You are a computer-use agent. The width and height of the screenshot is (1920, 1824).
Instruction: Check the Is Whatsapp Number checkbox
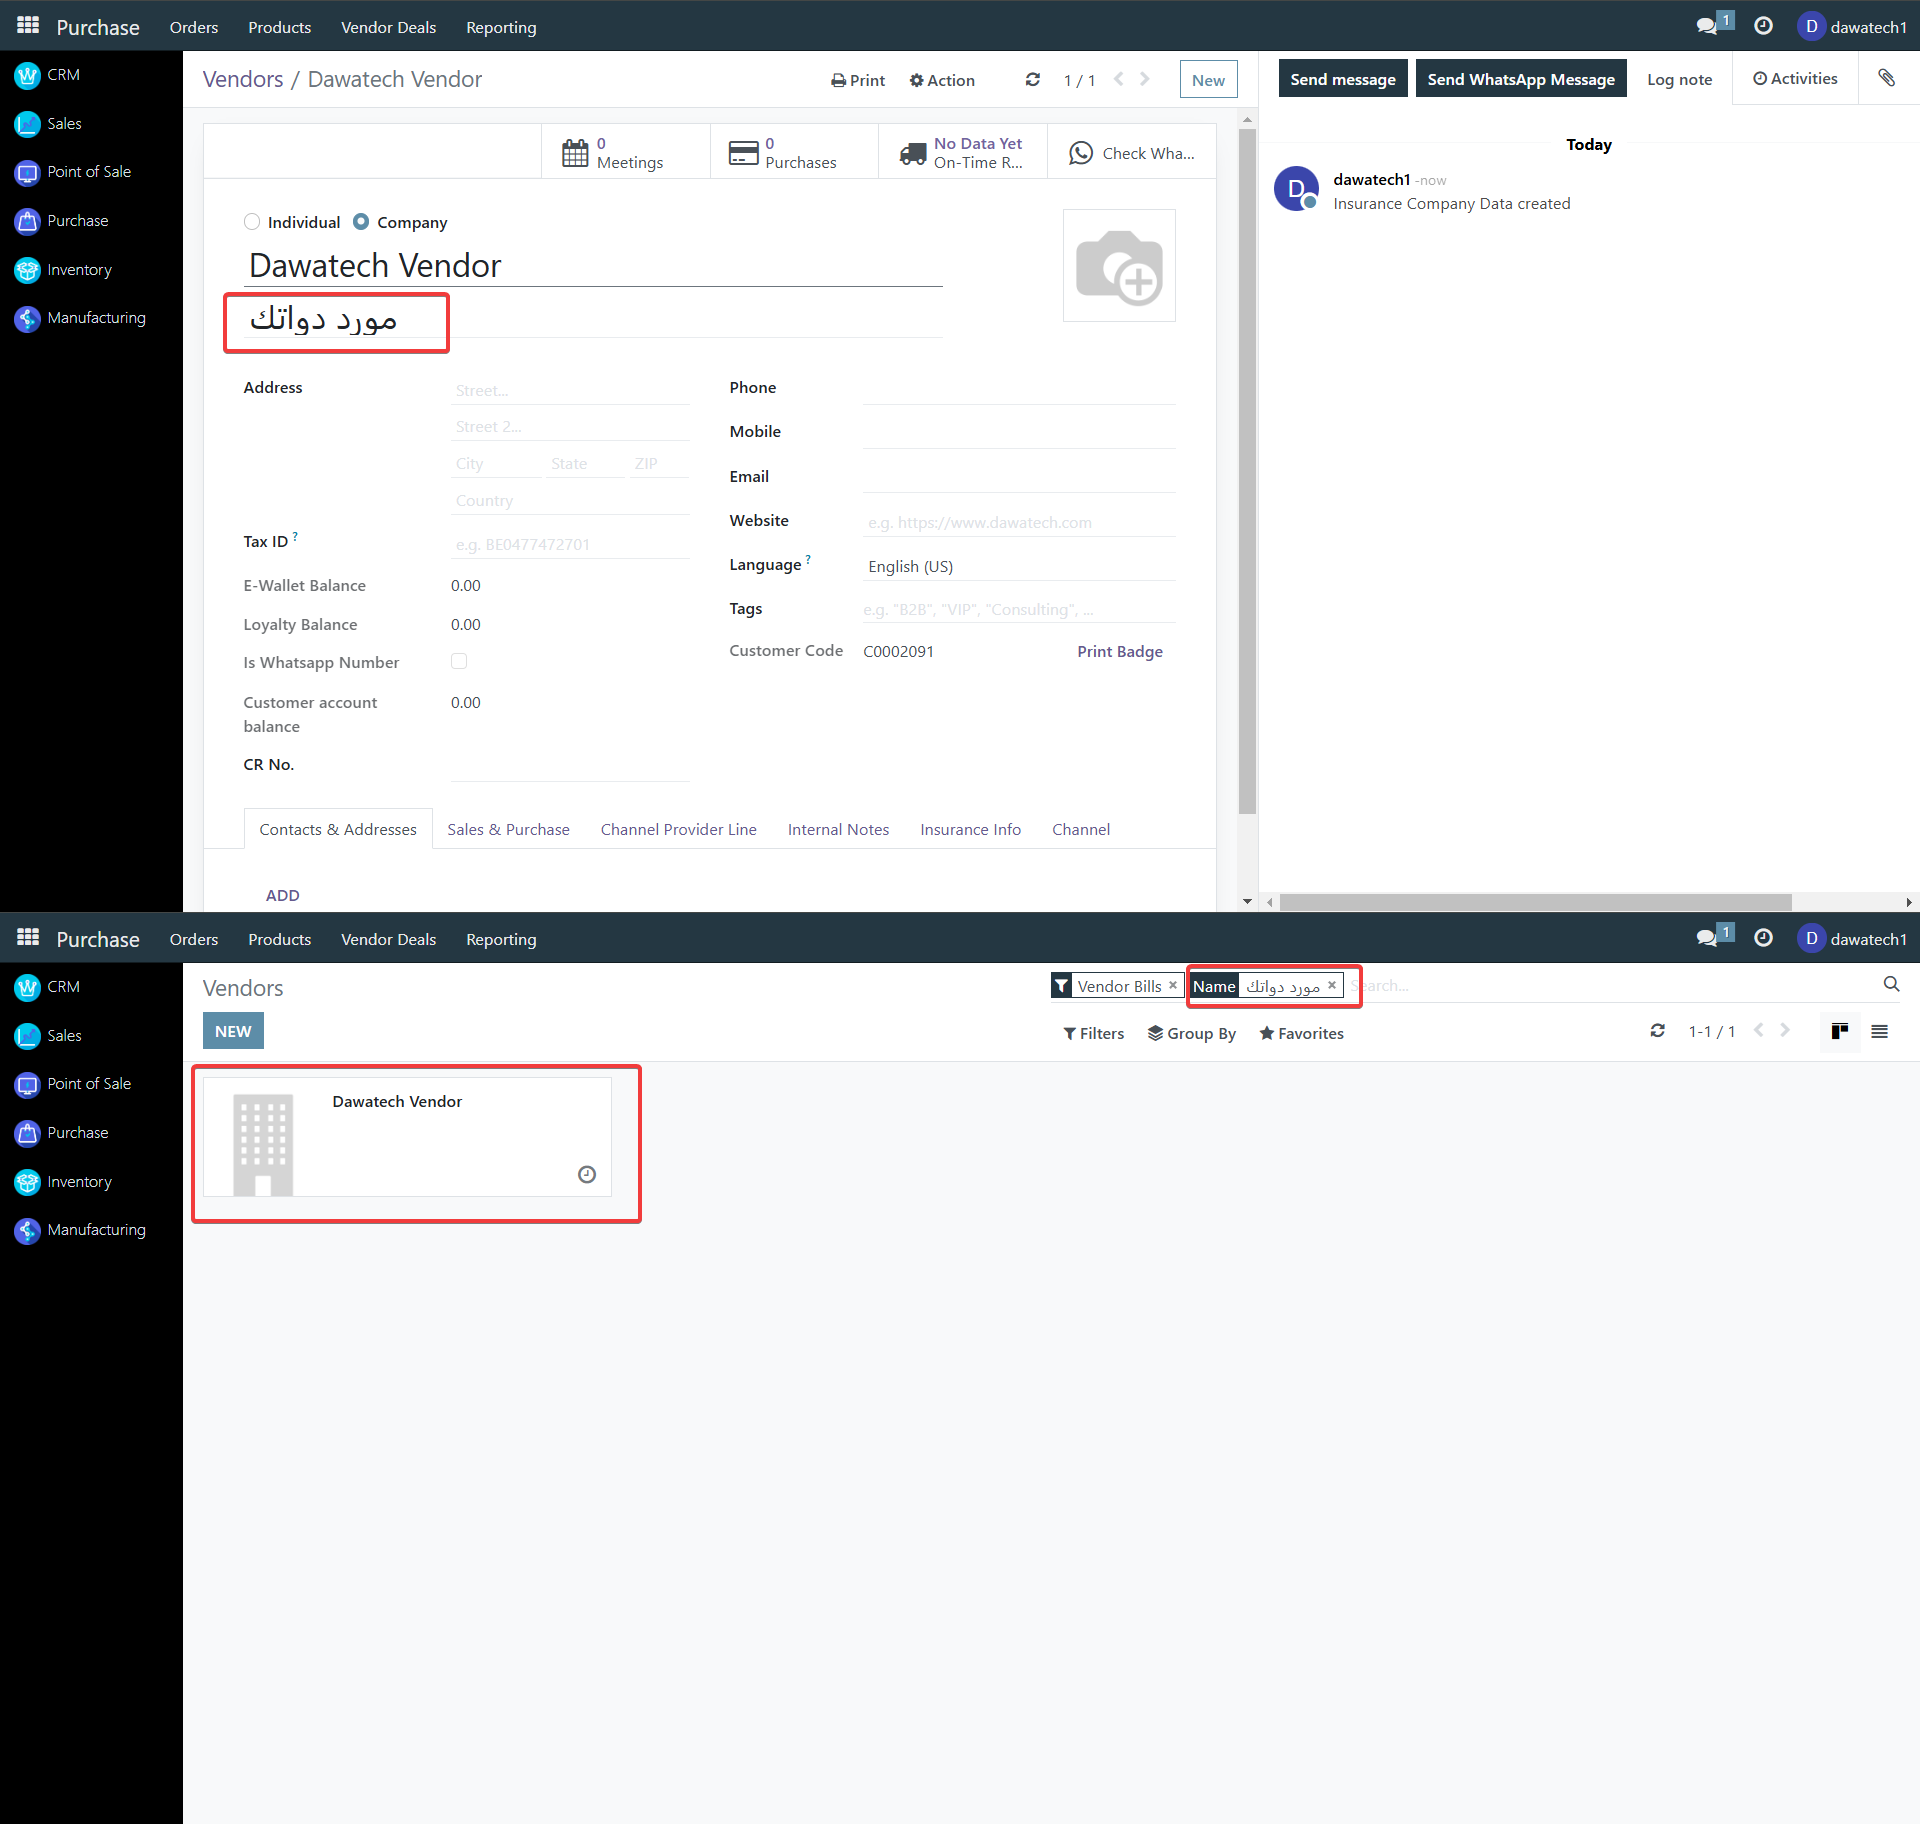(459, 661)
